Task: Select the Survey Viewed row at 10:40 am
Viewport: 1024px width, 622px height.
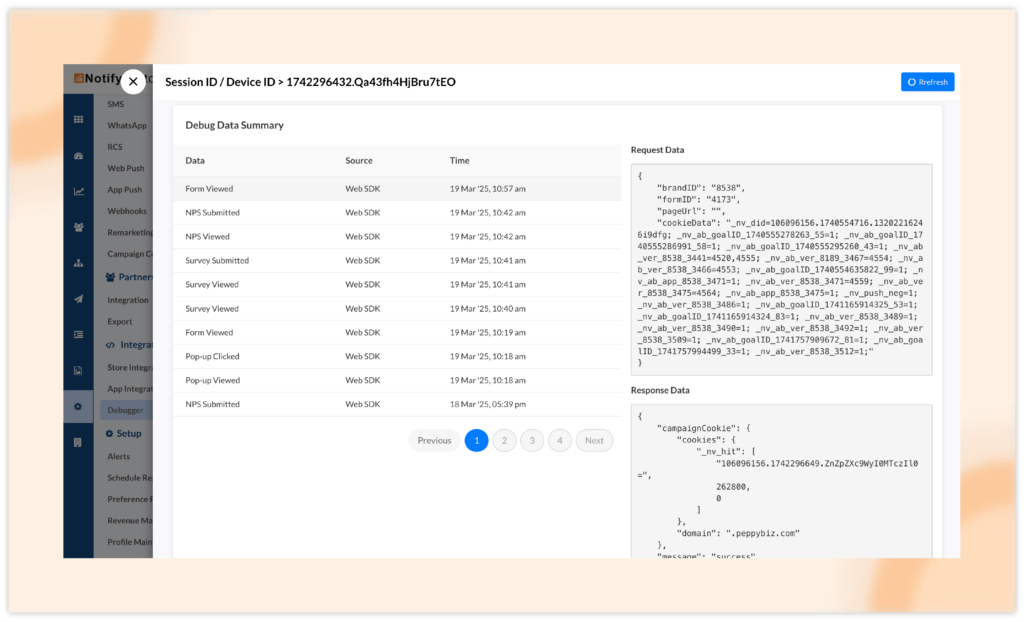Action: pyautogui.click(x=397, y=308)
